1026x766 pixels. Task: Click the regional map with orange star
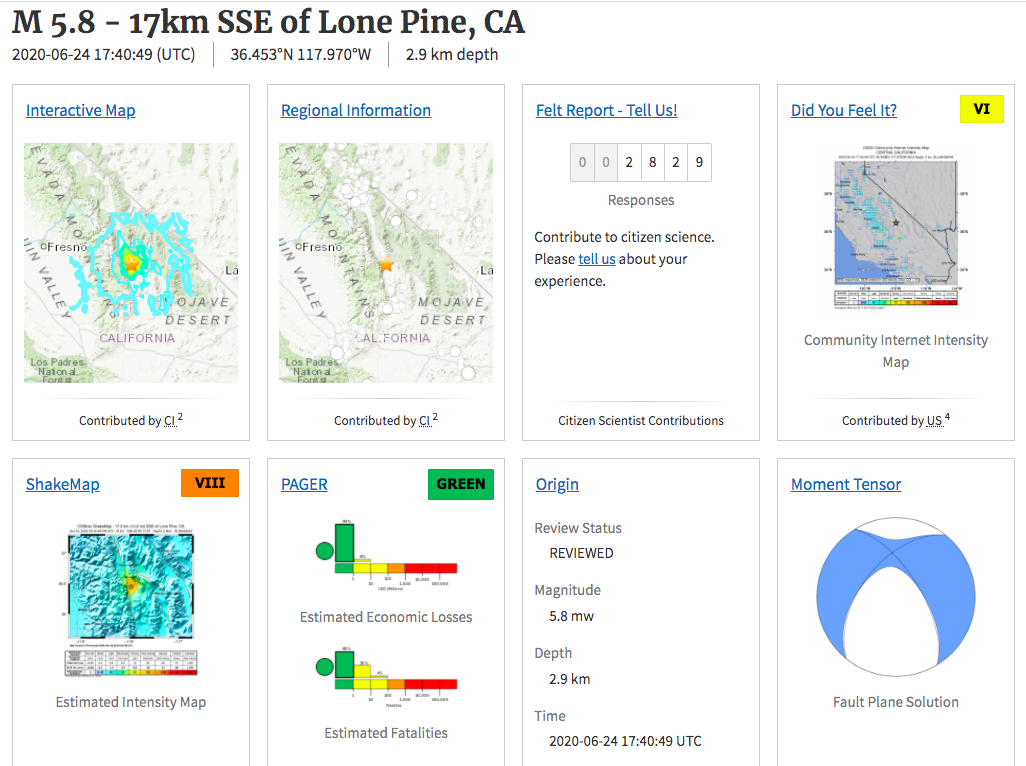coord(386,263)
